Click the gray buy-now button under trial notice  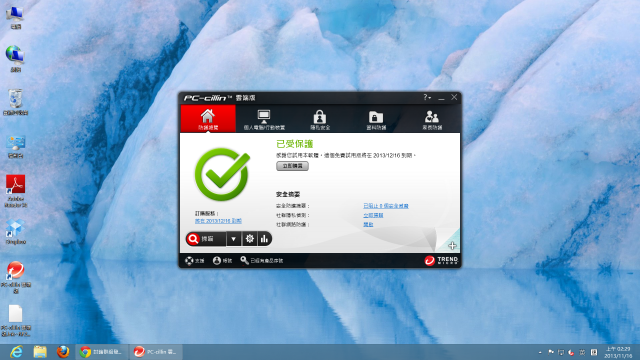tap(292, 166)
